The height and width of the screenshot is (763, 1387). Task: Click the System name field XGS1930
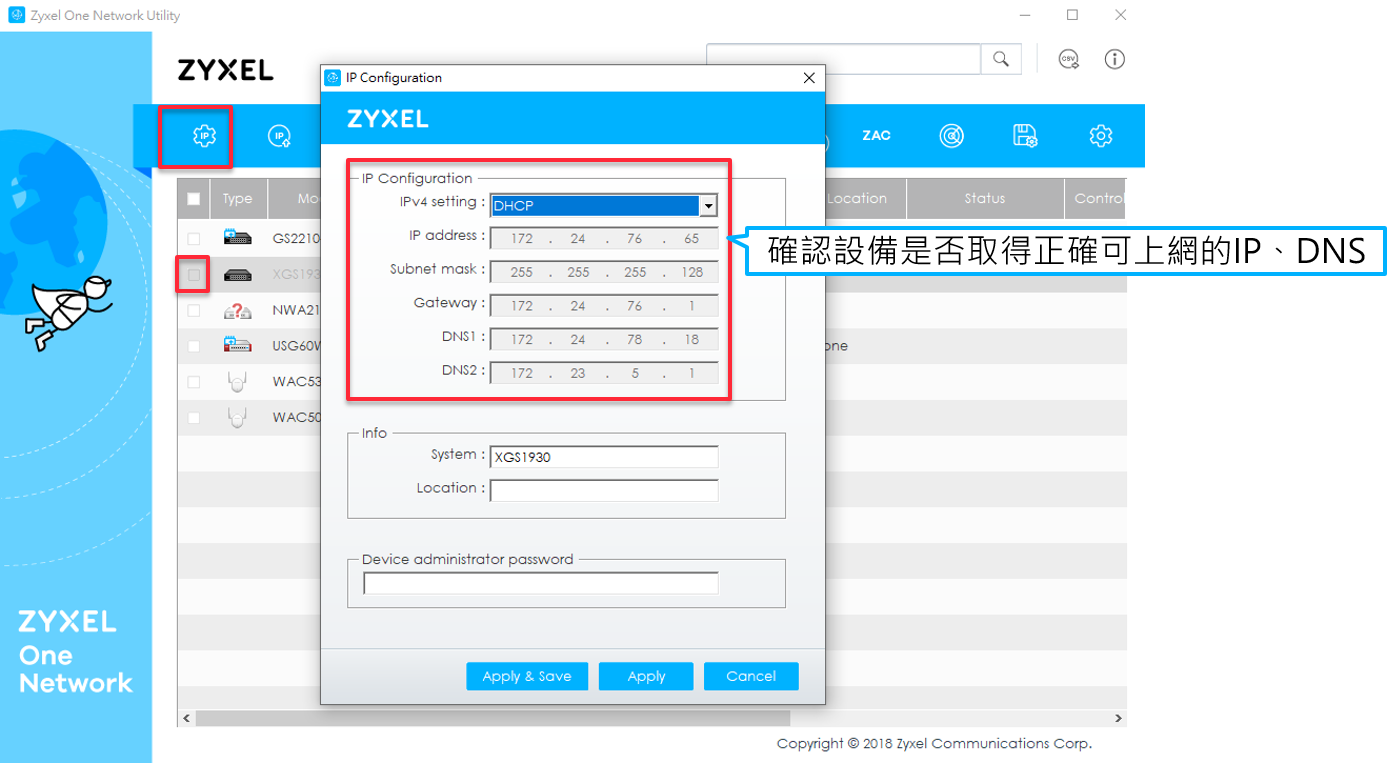[604, 457]
